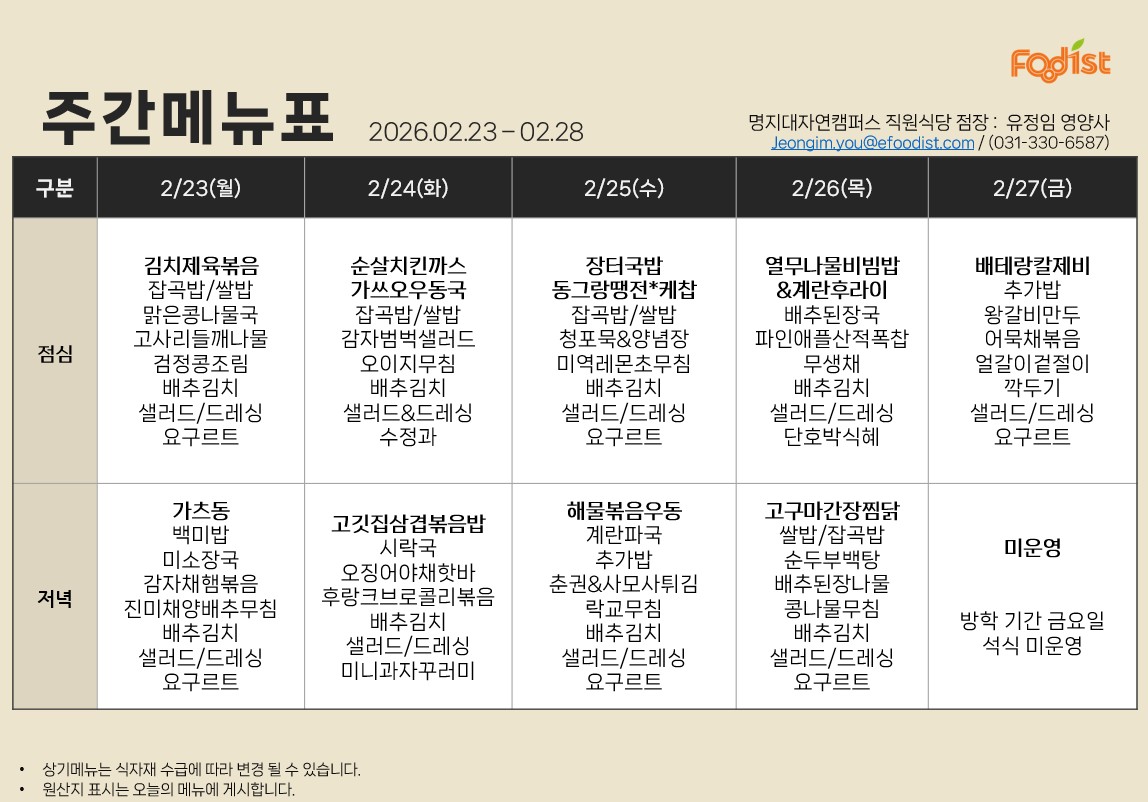
Task: Select the 2/27(금) column header
Action: pos(1032,187)
